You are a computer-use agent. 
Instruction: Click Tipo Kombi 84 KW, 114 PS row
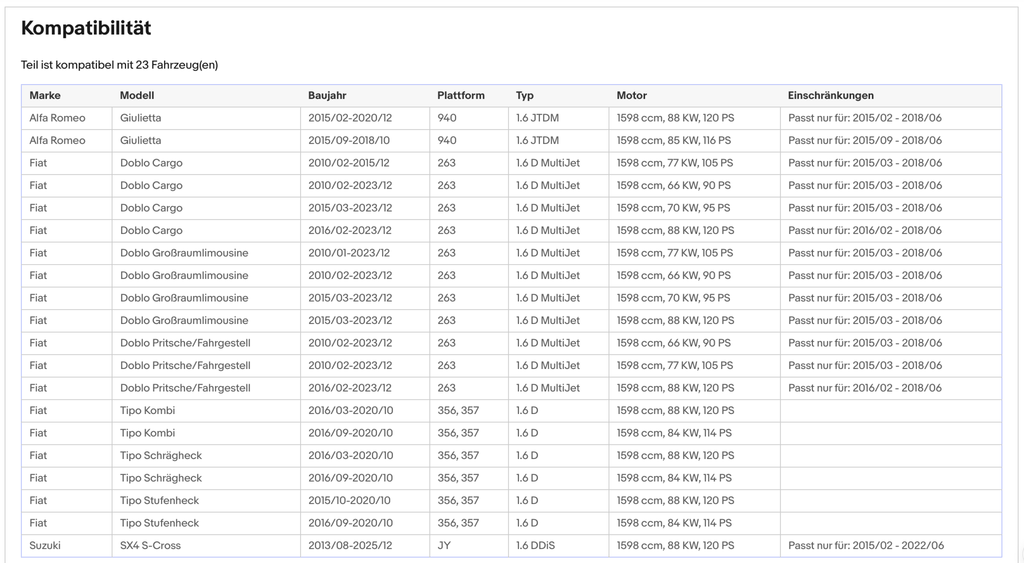pos(511,433)
